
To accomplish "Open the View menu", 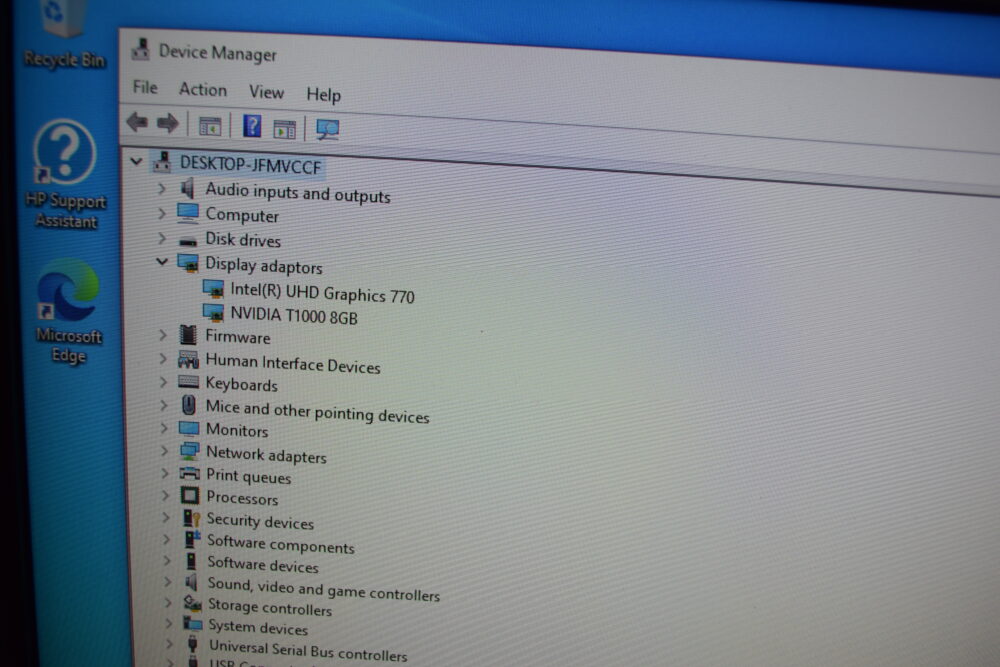I will tap(266, 92).
